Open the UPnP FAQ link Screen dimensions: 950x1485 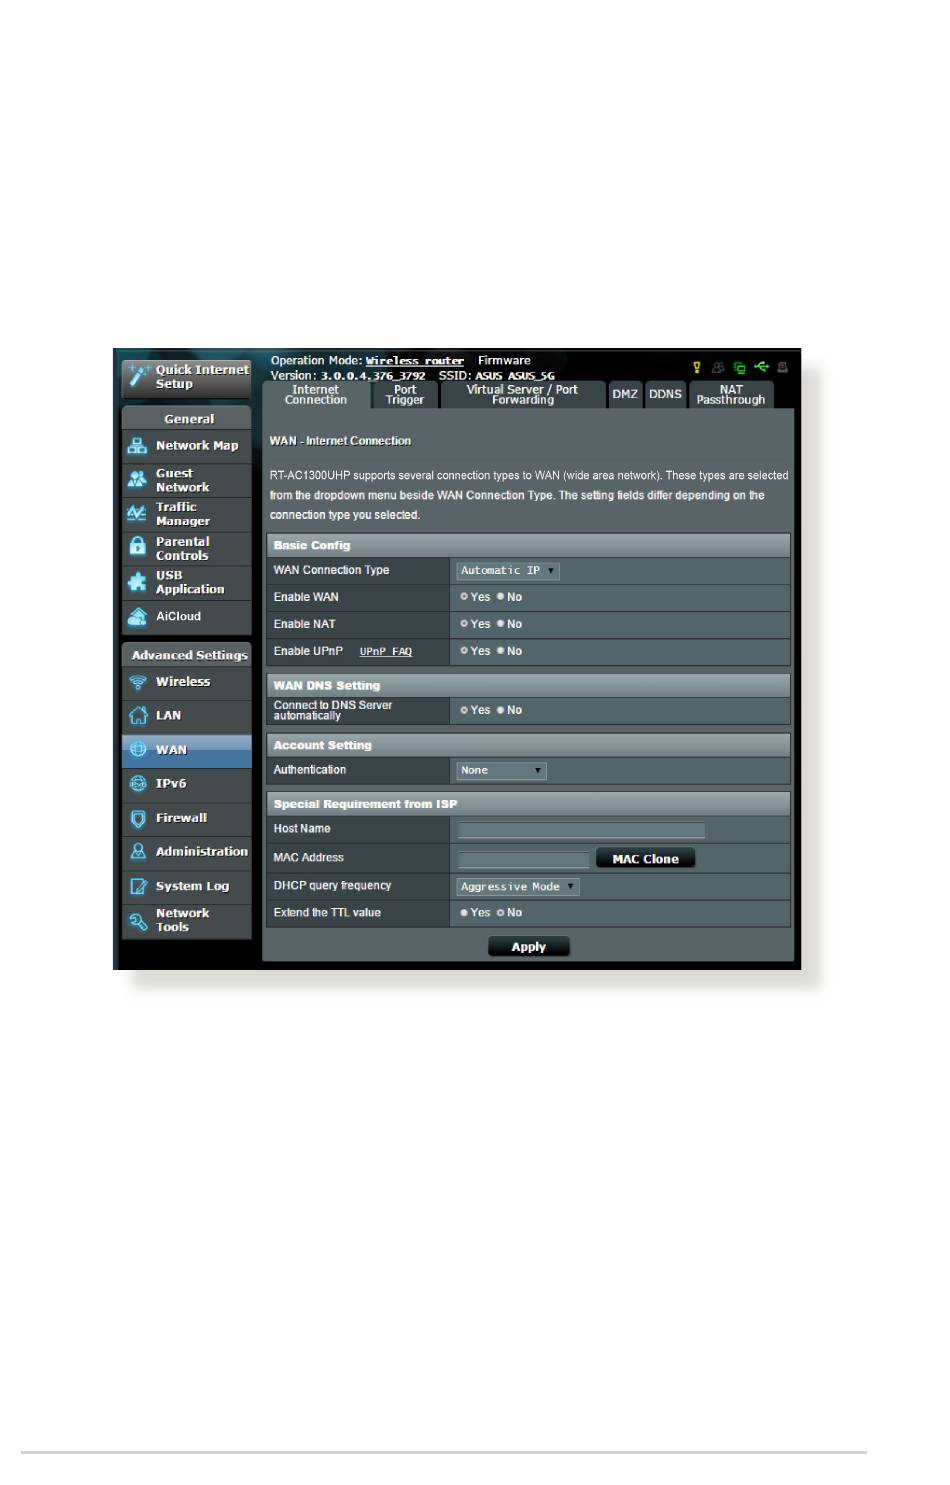tap(386, 652)
